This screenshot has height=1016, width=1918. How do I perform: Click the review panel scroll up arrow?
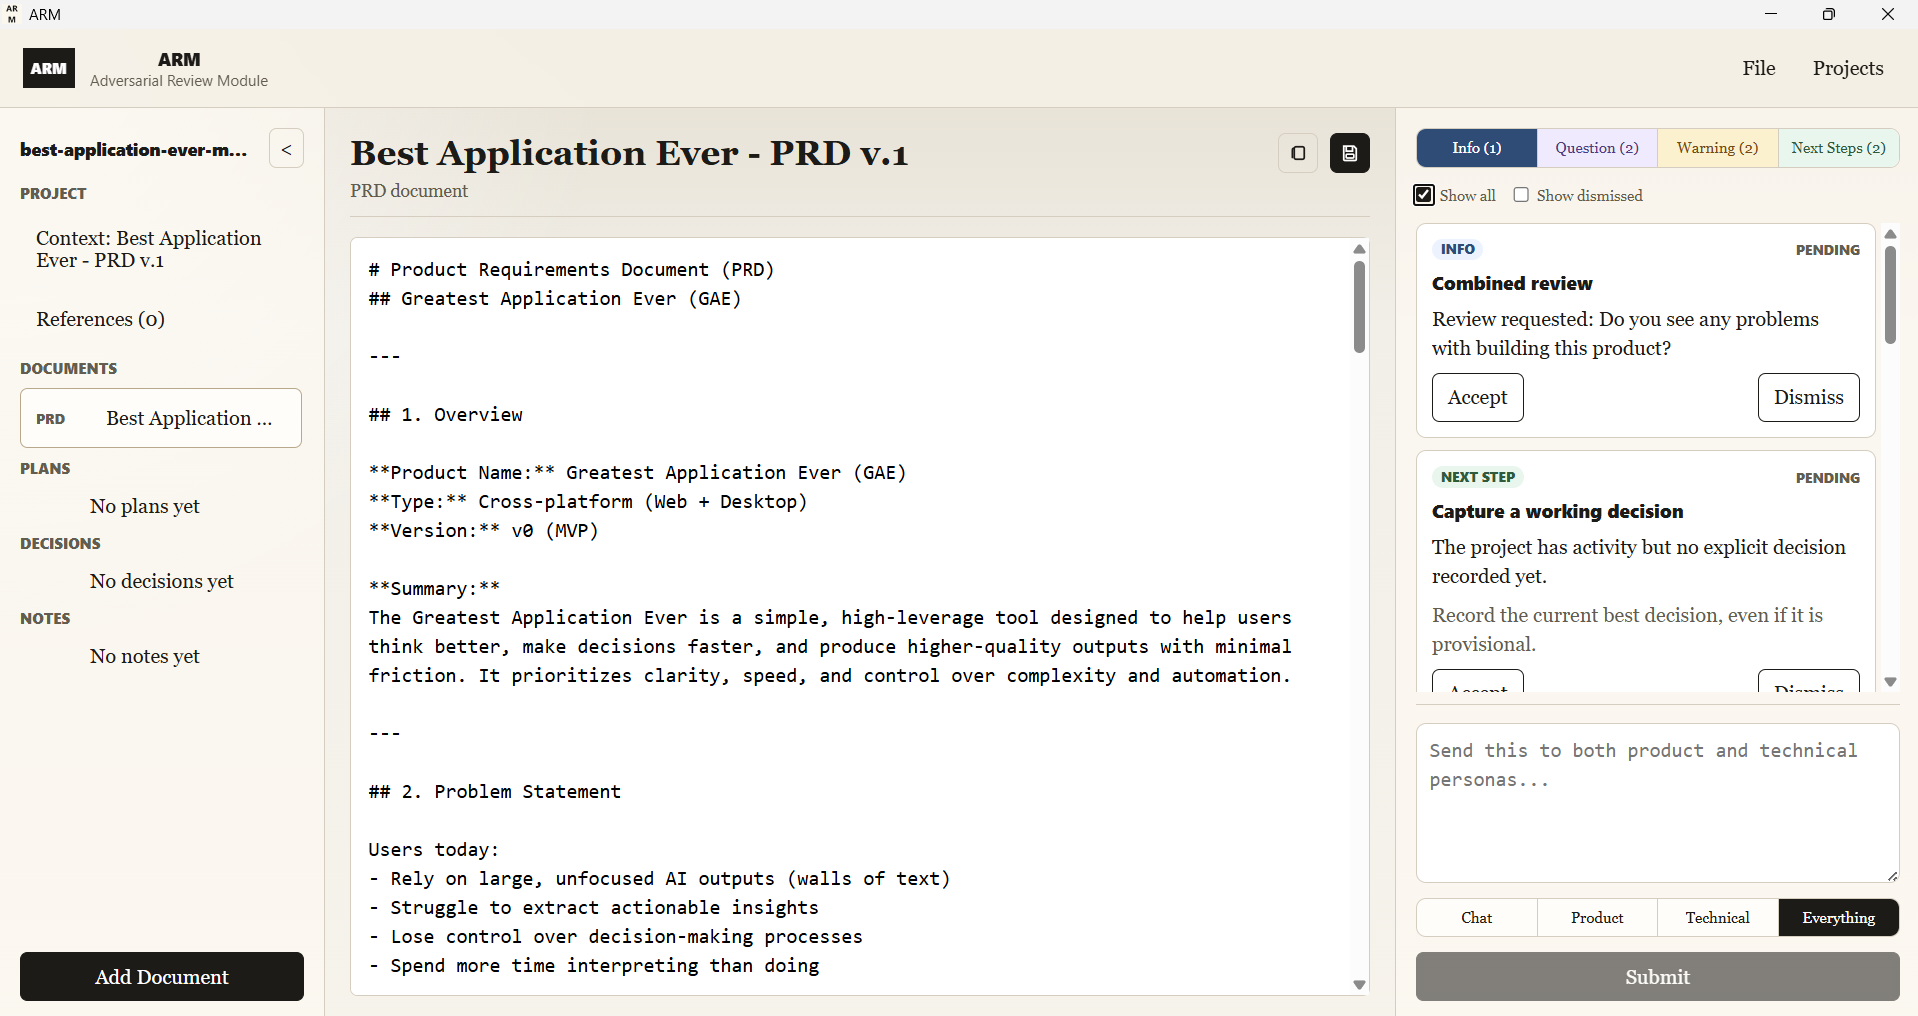[x=1890, y=234]
